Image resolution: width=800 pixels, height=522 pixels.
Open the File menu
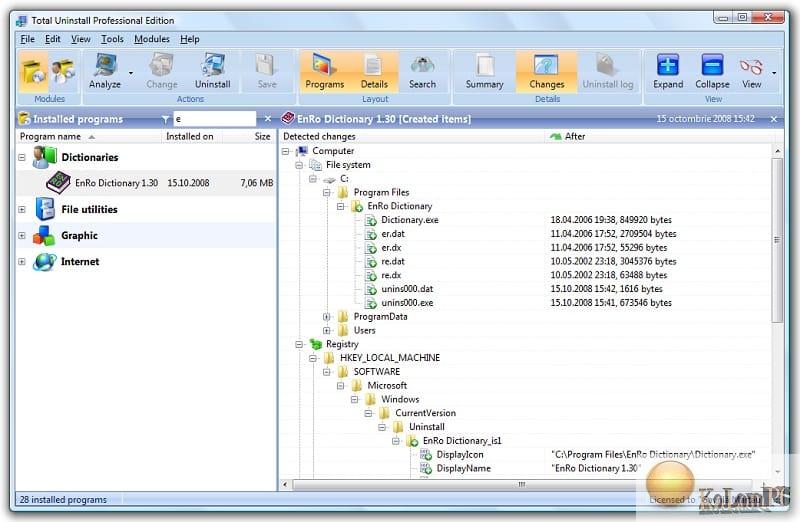(x=27, y=39)
